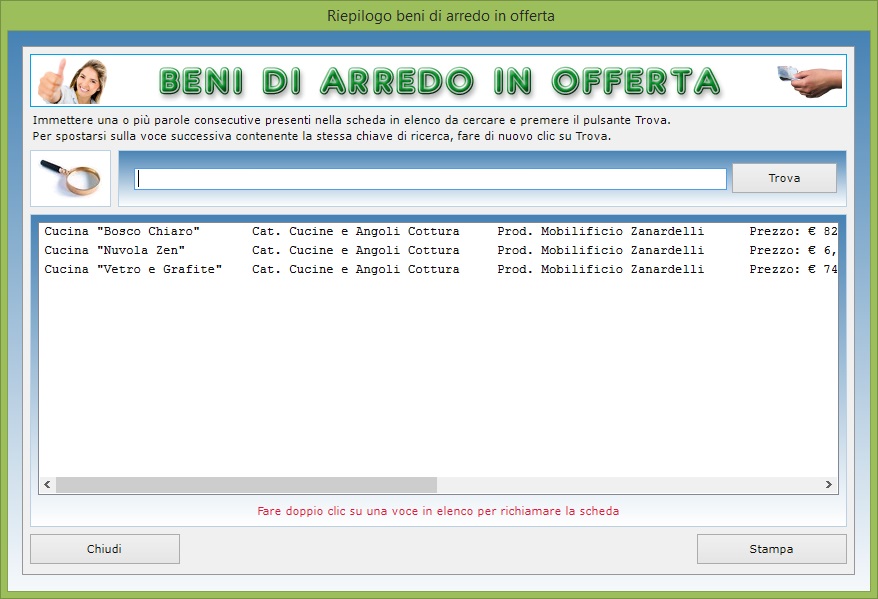
Task: Click the thumbs-up woman image in banner
Action: coord(73,81)
